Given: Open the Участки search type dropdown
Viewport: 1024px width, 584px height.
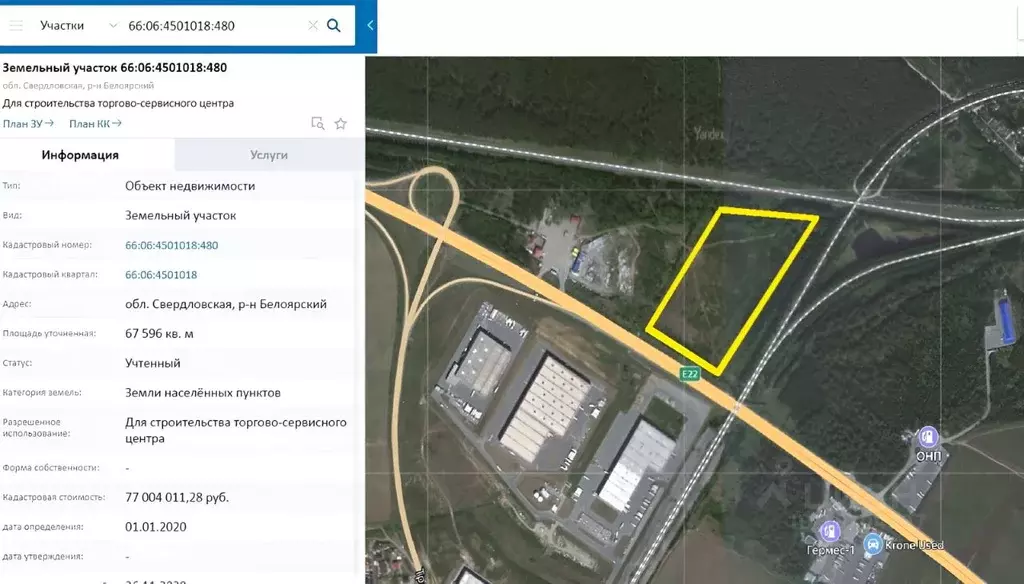Looking at the screenshot, I should pos(62,25).
